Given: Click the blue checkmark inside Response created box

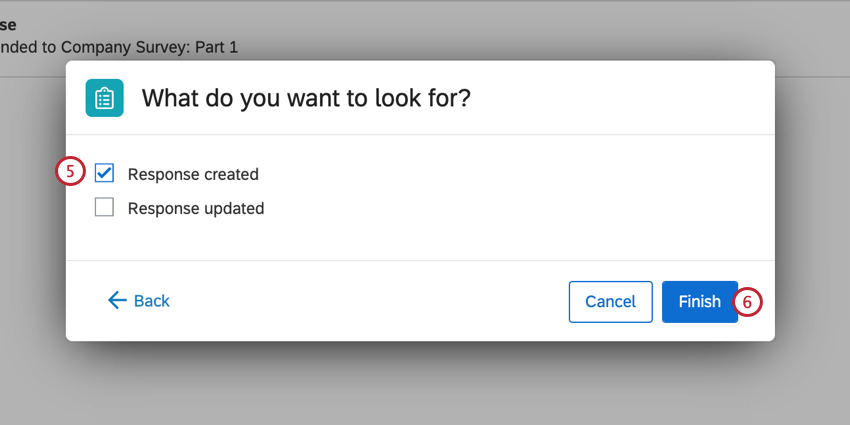Looking at the screenshot, I should 104,173.
